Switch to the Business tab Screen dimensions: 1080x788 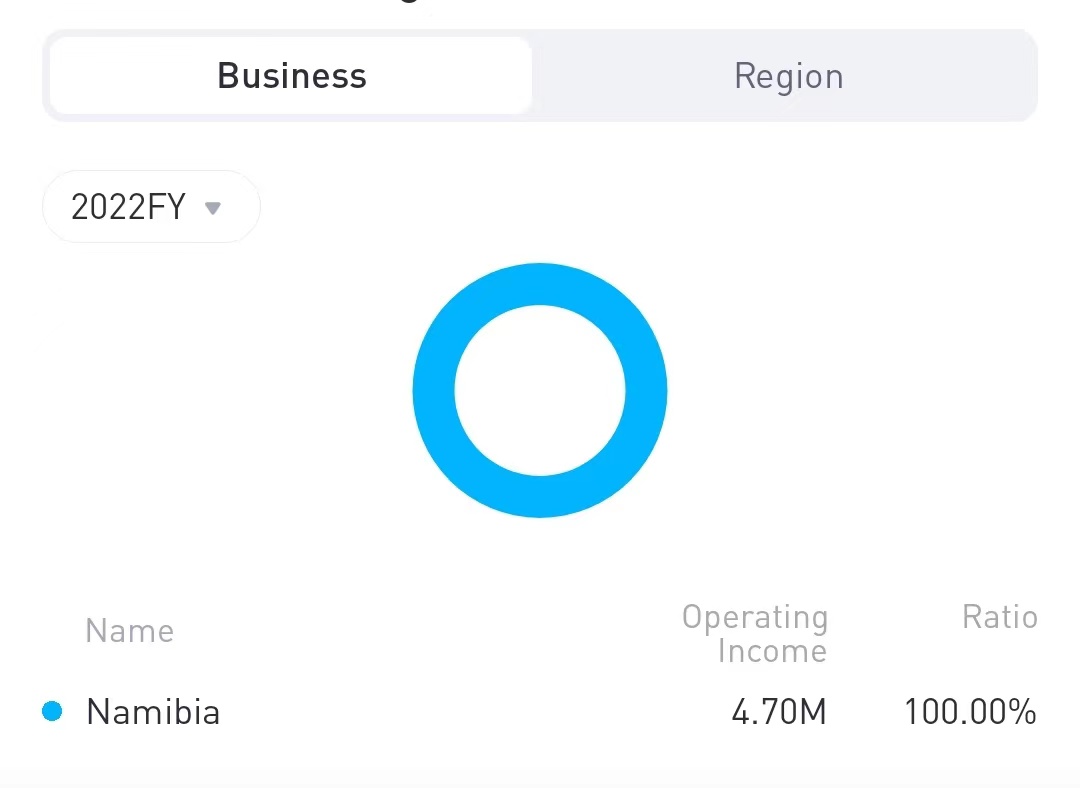(291, 76)
